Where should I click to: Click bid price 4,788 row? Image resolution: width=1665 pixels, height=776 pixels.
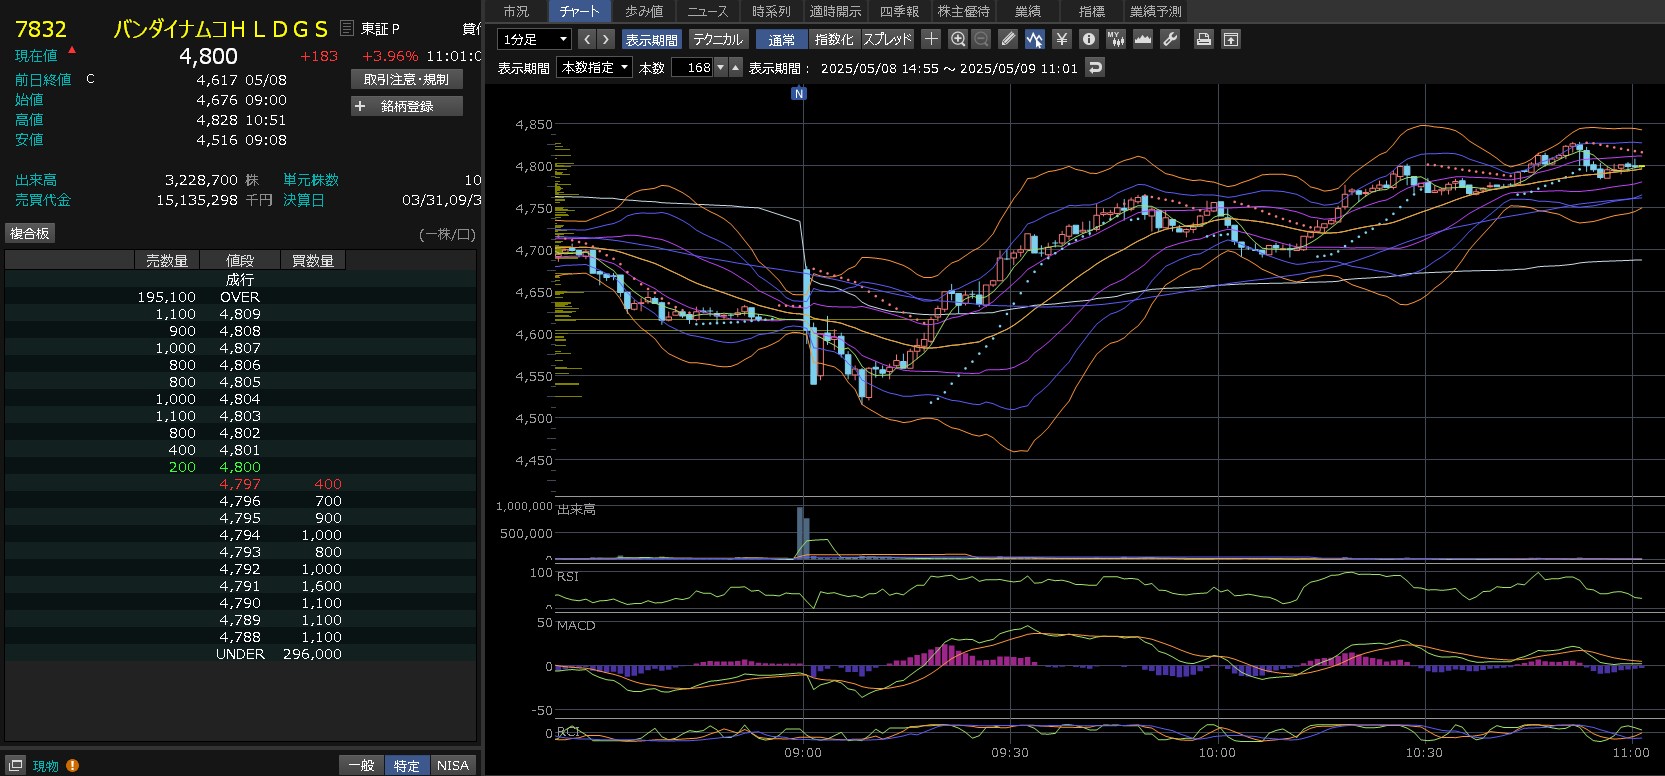(240, 637)
